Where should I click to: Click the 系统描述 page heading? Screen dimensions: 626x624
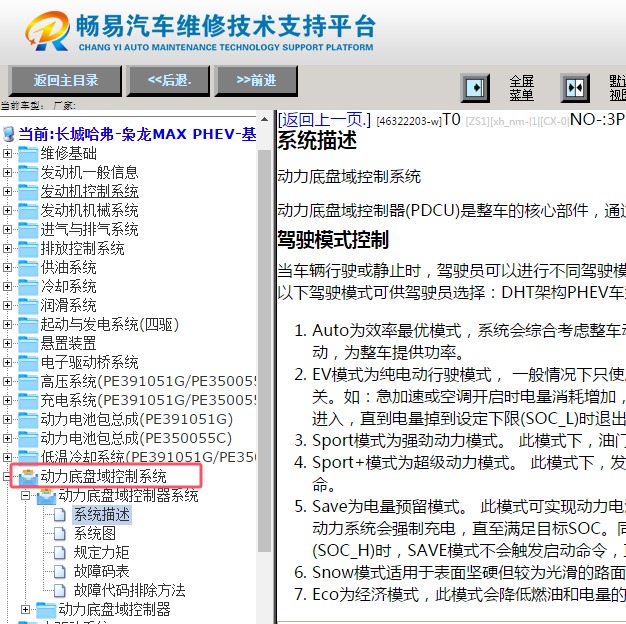click(317, 141)
